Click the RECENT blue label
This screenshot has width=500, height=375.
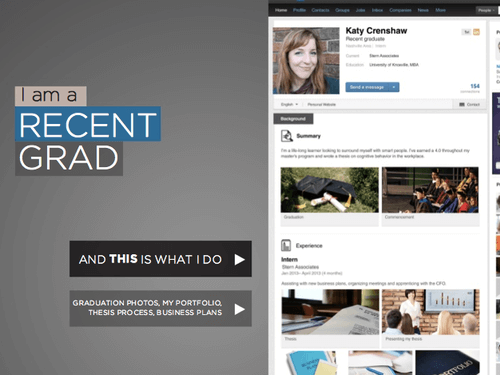tap(88, 124)
